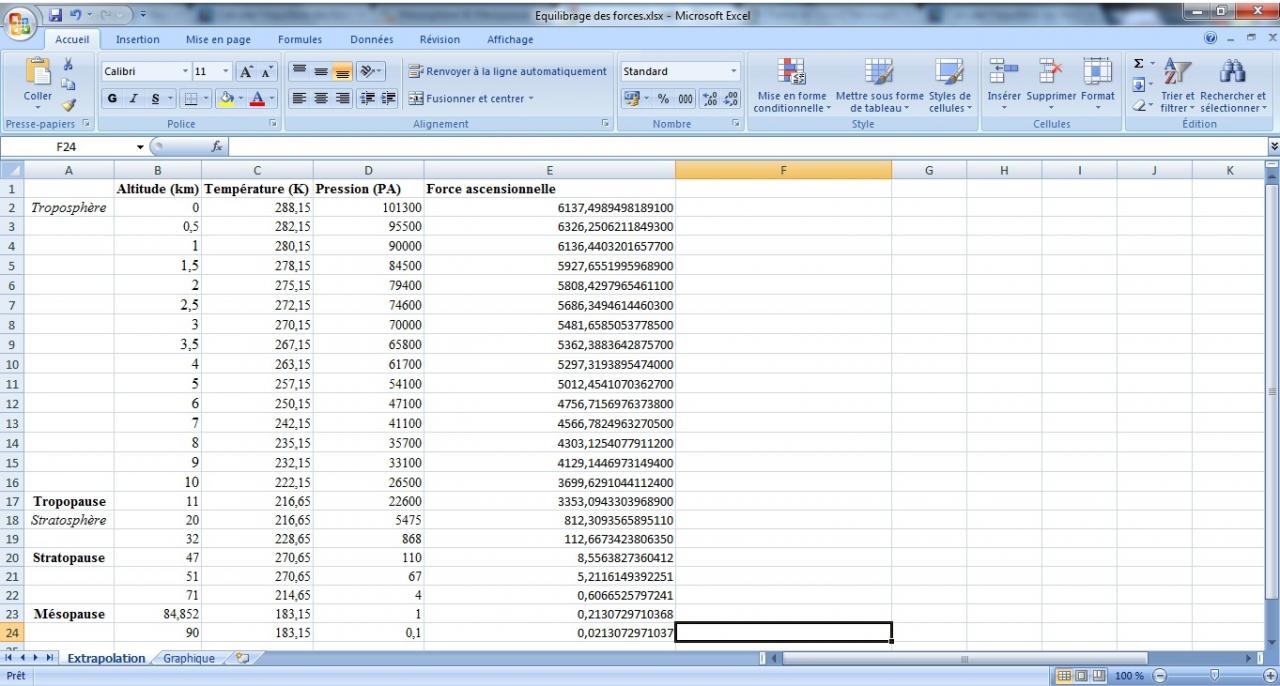Click the fill color bucket icon

pyautogui.click(x=227, y=99)
